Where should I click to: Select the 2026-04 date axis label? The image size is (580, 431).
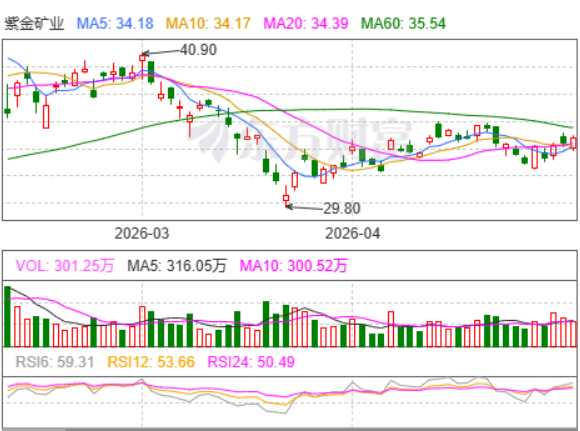352,233
